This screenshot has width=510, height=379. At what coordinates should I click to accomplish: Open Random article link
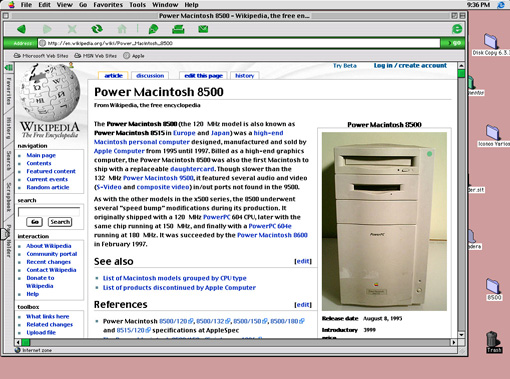48,187
